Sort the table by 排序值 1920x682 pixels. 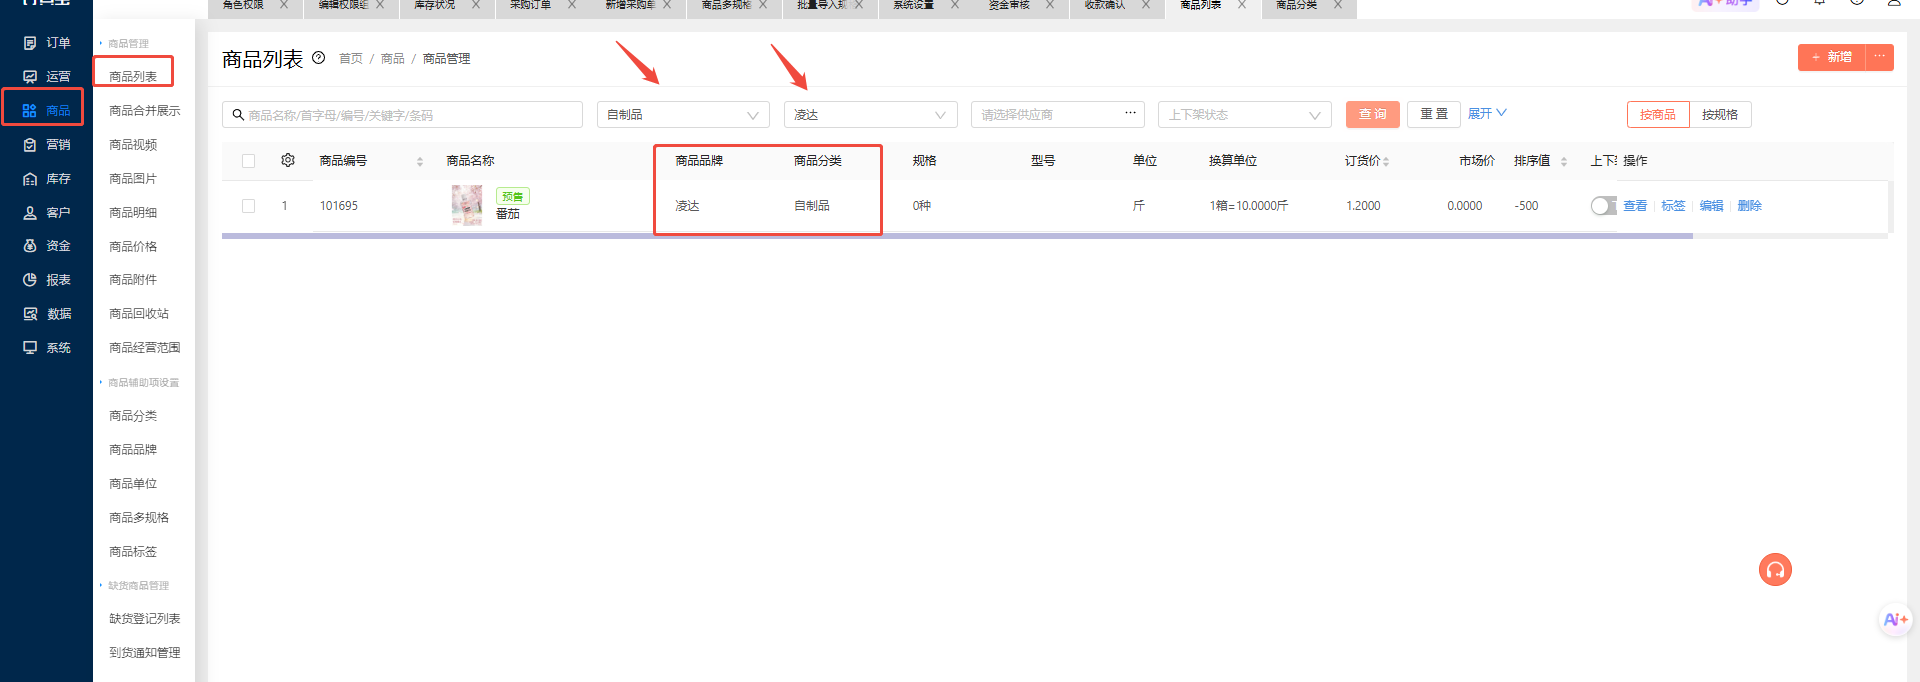click(1564, 161)
